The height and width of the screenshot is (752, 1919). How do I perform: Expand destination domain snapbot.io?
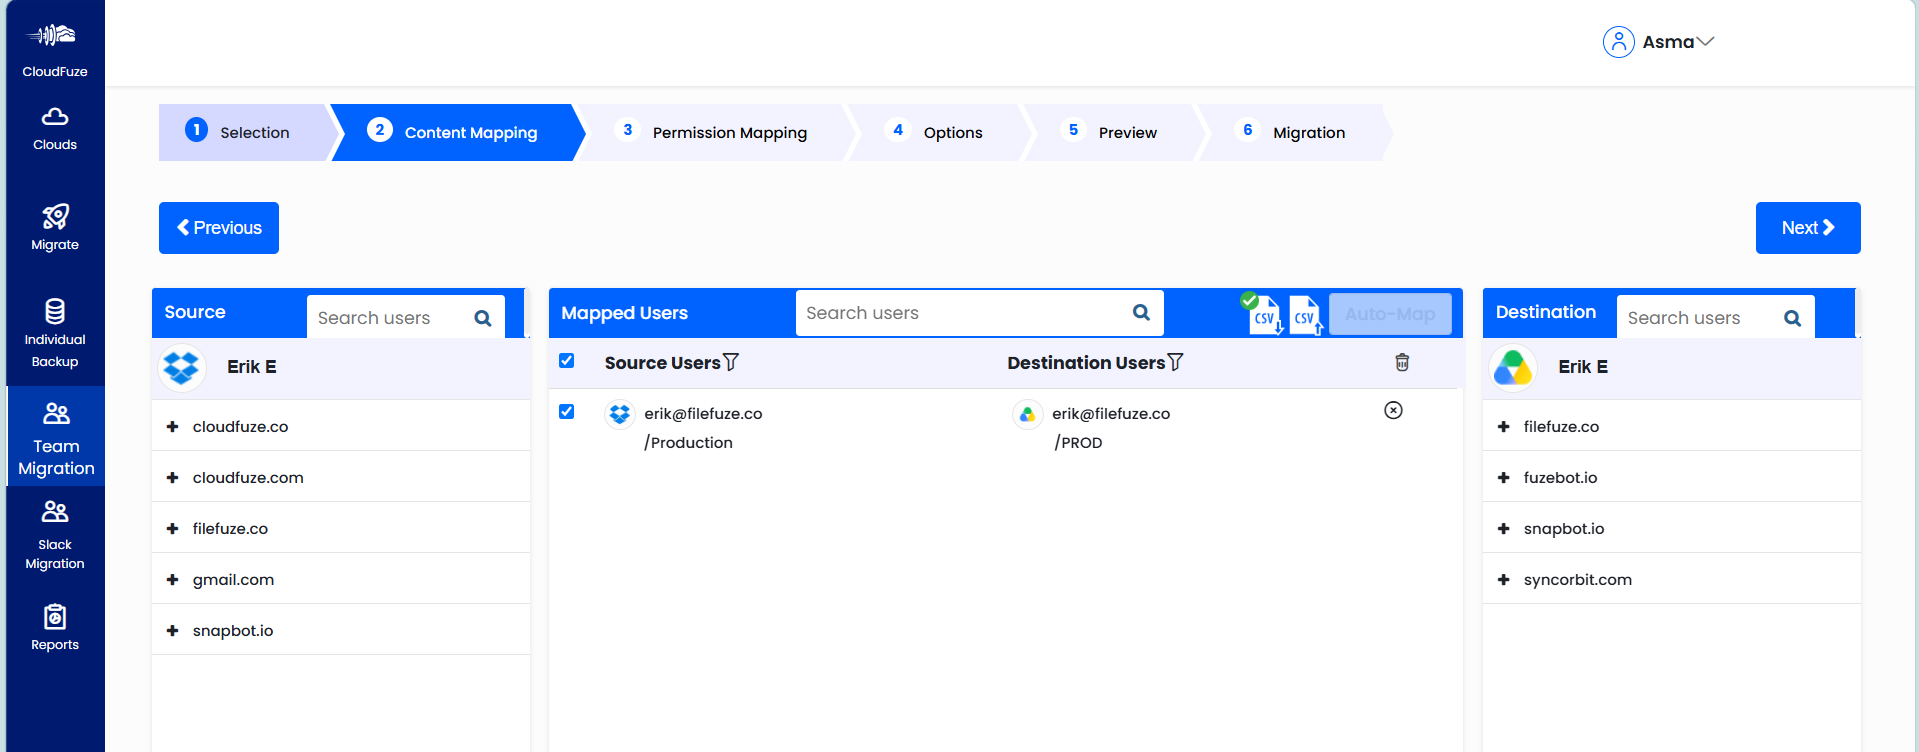pyautogui.click(x=1503, y=529)
